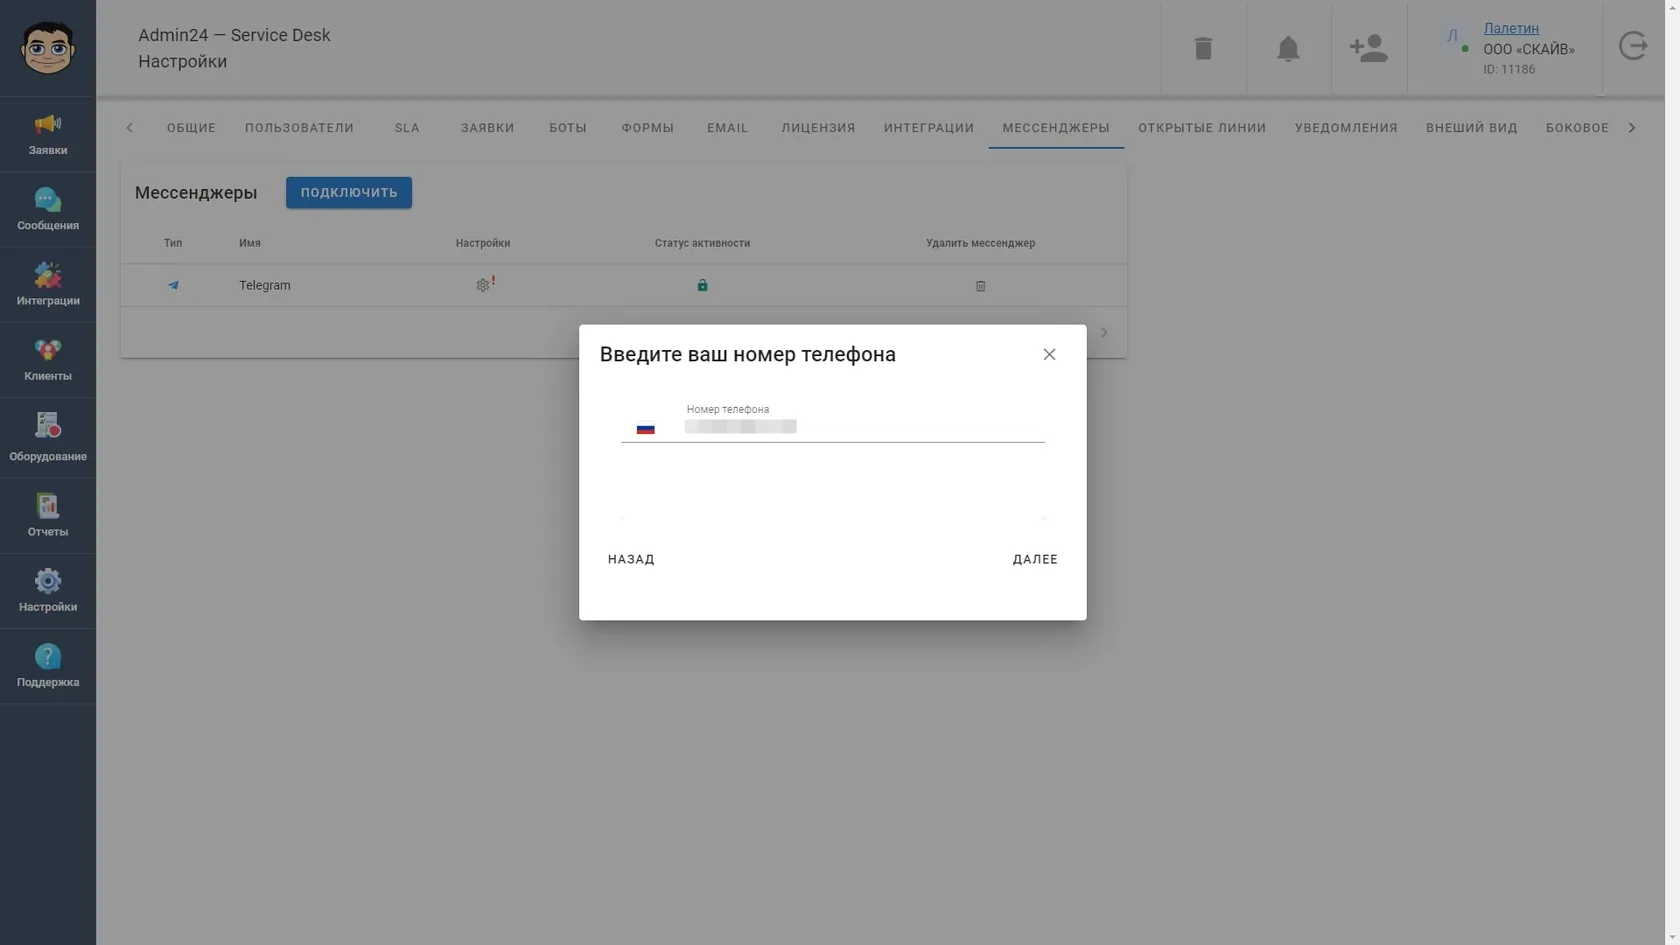1680x945 pixels.
Task: Switch to the ЗАЯВКИ tab
Action: point(487,128)
